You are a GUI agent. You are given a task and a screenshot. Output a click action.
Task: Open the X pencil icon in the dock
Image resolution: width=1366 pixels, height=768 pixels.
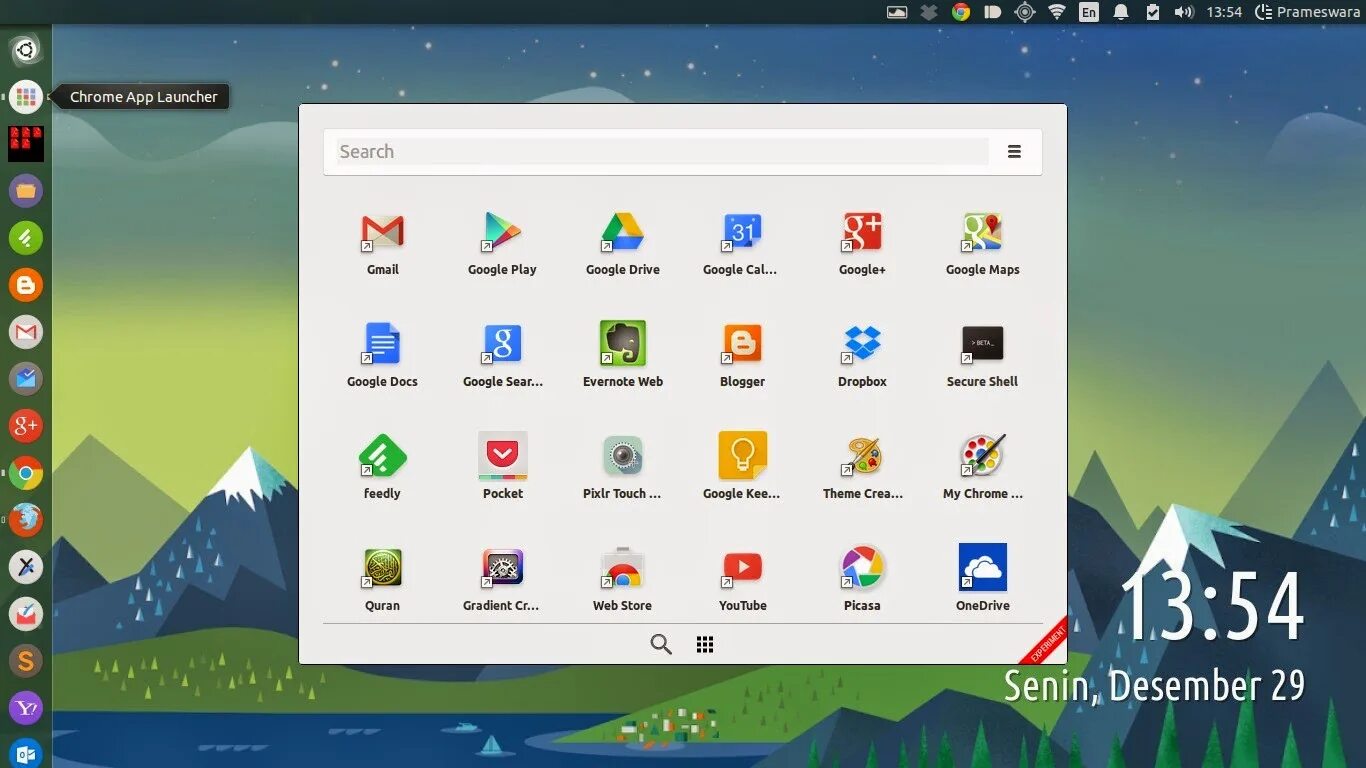pos(26,567)
